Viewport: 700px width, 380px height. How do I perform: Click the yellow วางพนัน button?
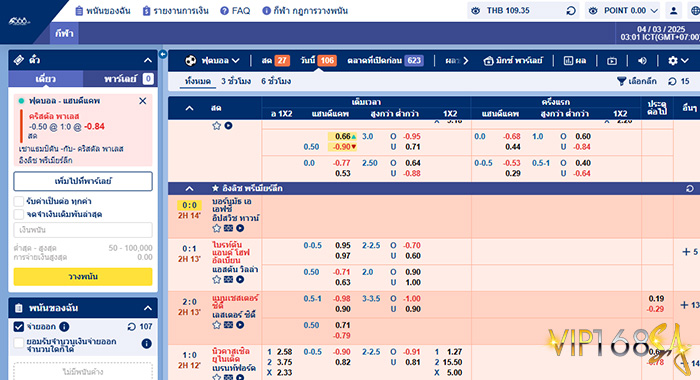83,276
